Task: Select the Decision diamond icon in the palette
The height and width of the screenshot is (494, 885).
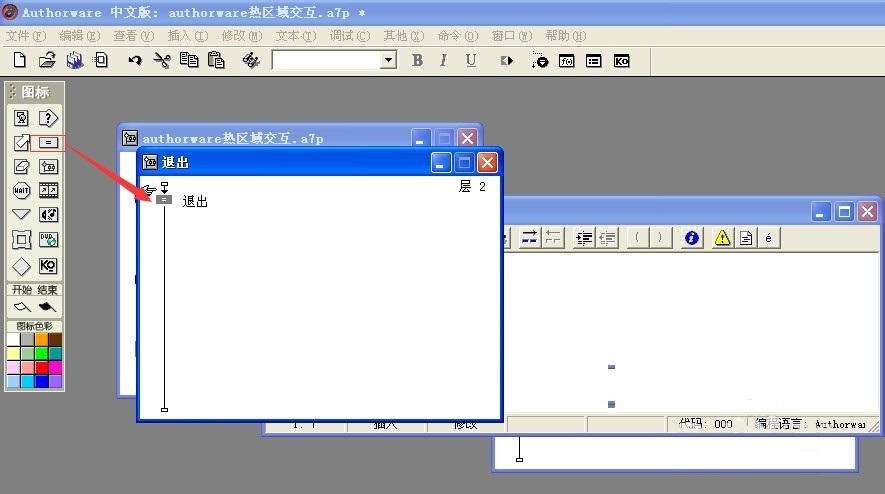Action: [x=21, y=266]
